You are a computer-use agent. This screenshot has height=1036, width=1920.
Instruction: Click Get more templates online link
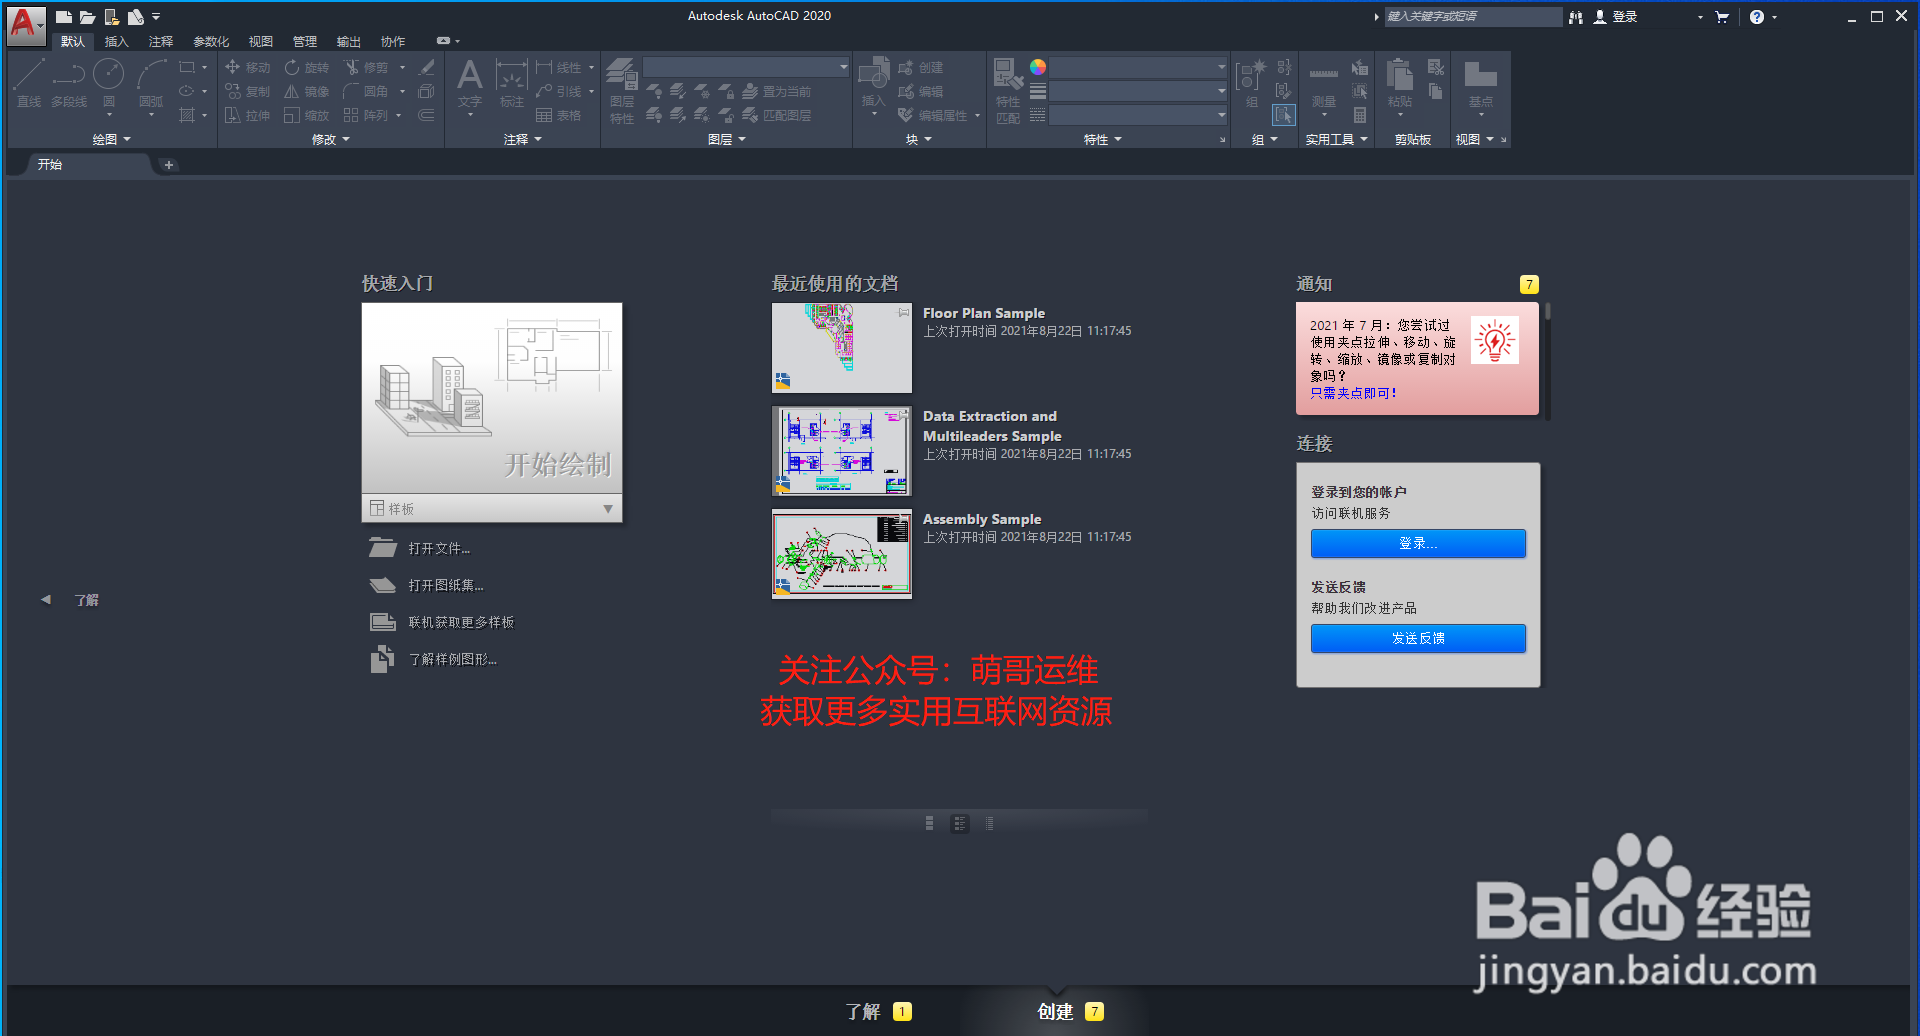coord(461,622)
